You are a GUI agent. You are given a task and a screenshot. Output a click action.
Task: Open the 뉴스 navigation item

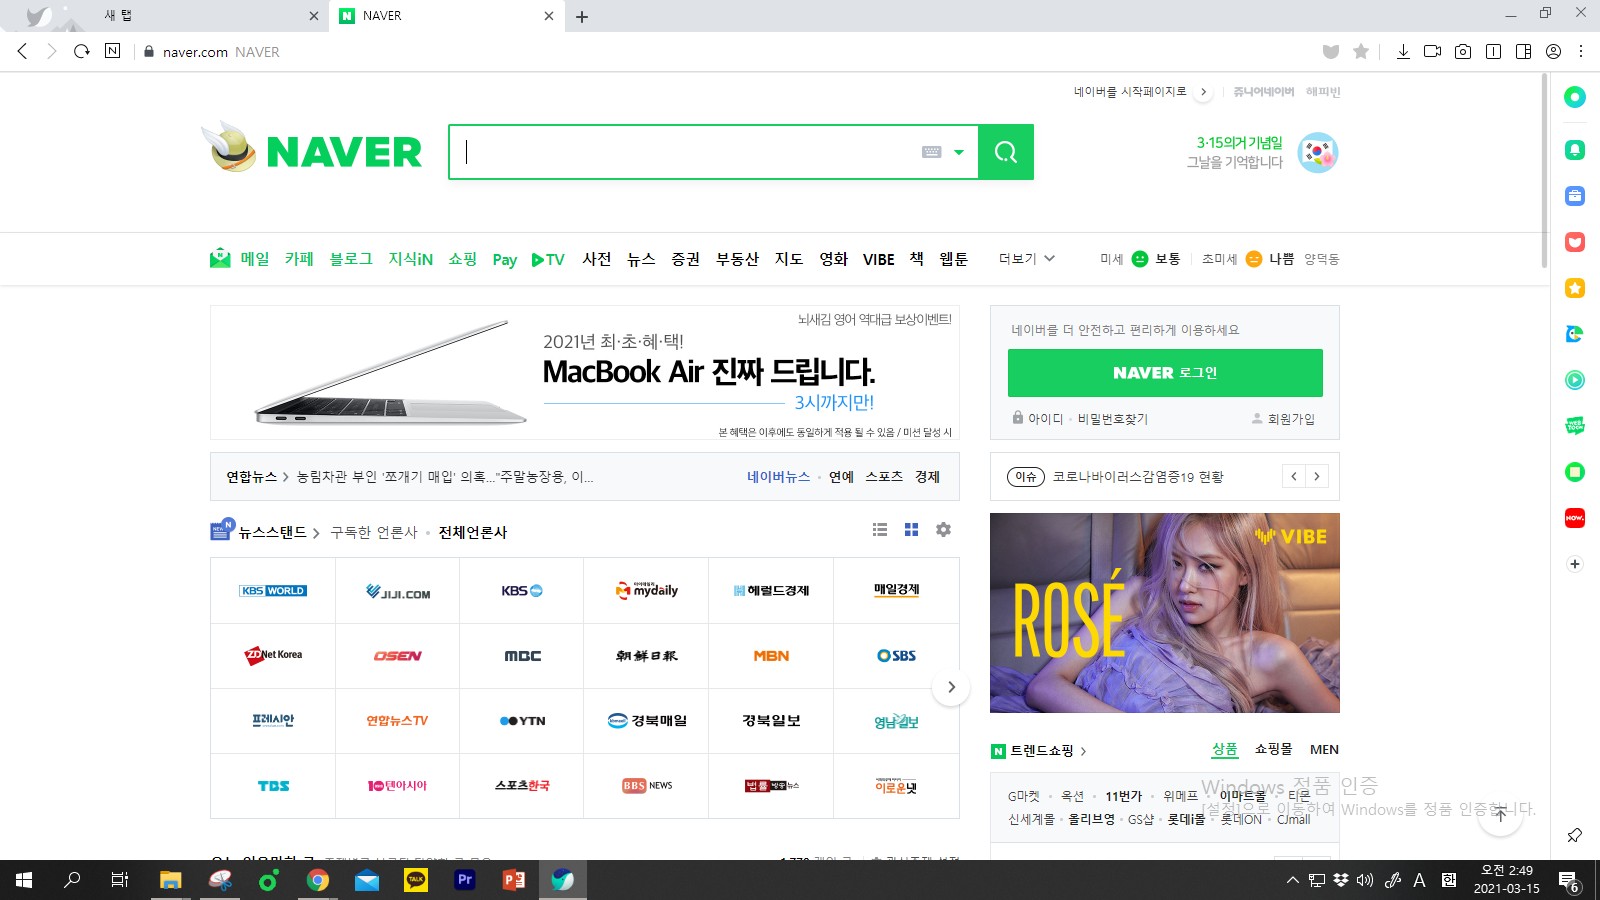(641, 259)
